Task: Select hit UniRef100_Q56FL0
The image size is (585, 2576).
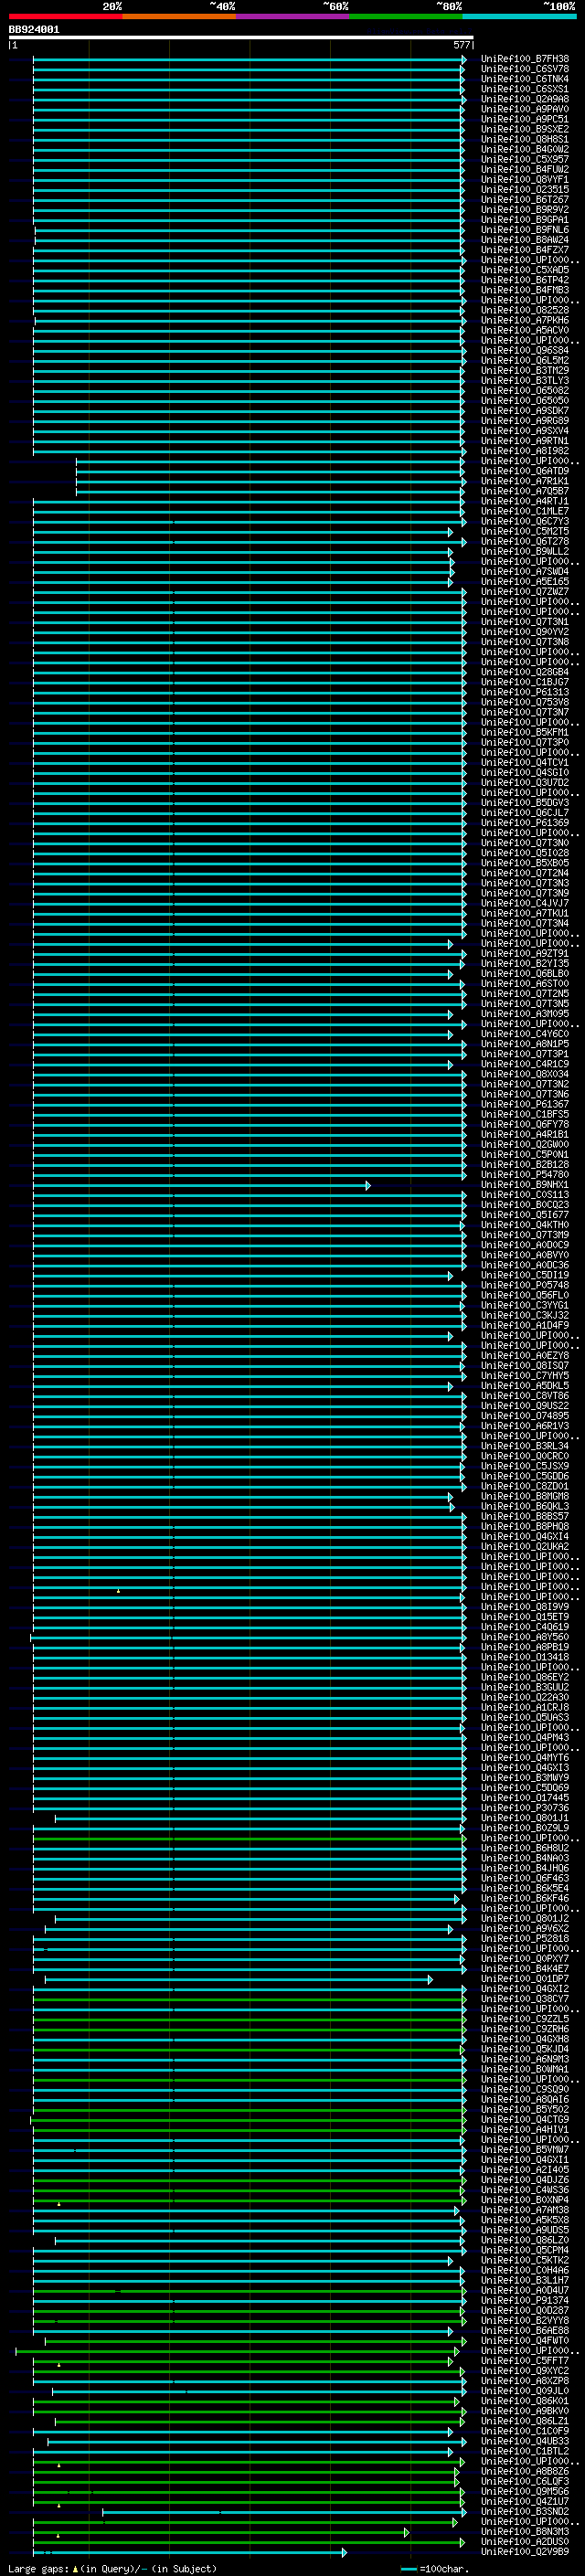Action: (x=525, y=1295)
